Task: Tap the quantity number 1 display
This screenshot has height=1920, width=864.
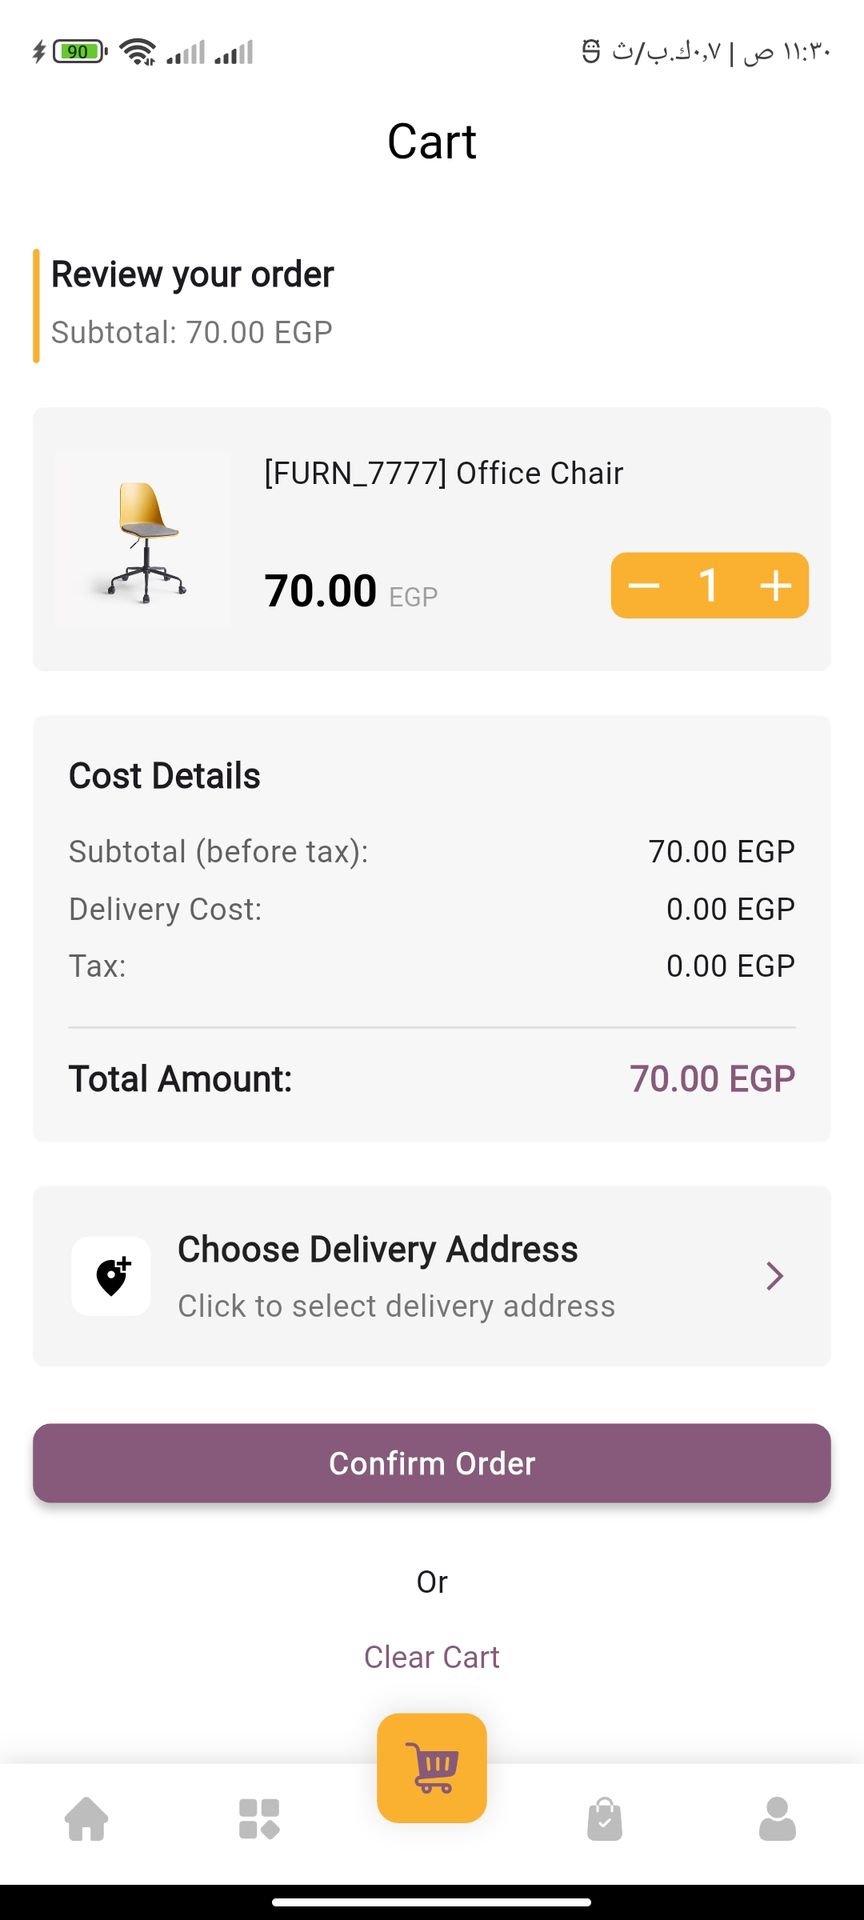Action: [x=709, y=586]
